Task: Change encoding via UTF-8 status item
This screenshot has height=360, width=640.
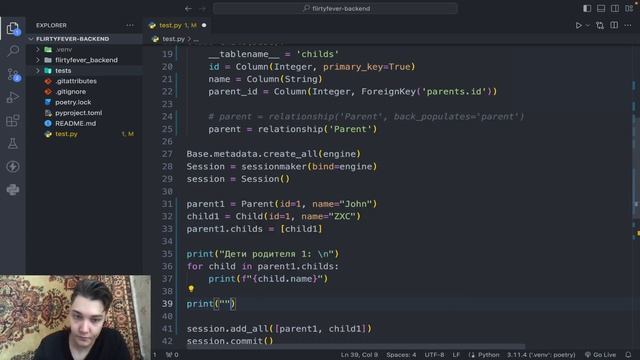Action: tap(434, 355)
